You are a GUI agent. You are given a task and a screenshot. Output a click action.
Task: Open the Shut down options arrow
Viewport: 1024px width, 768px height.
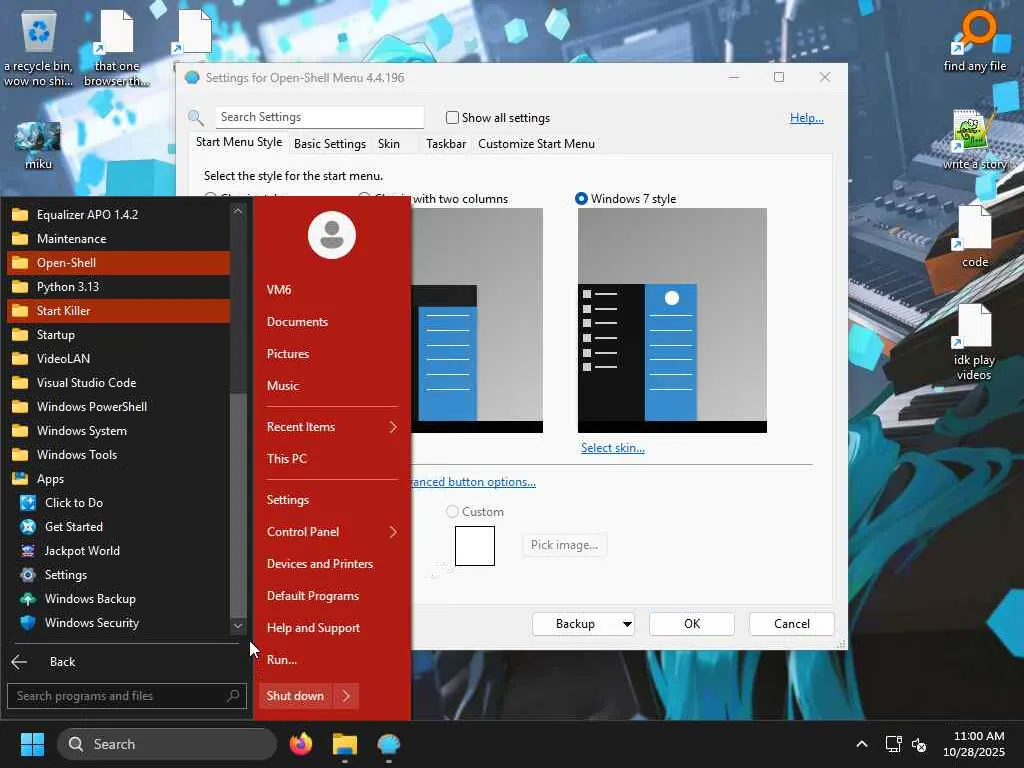(x=346, y=696)
